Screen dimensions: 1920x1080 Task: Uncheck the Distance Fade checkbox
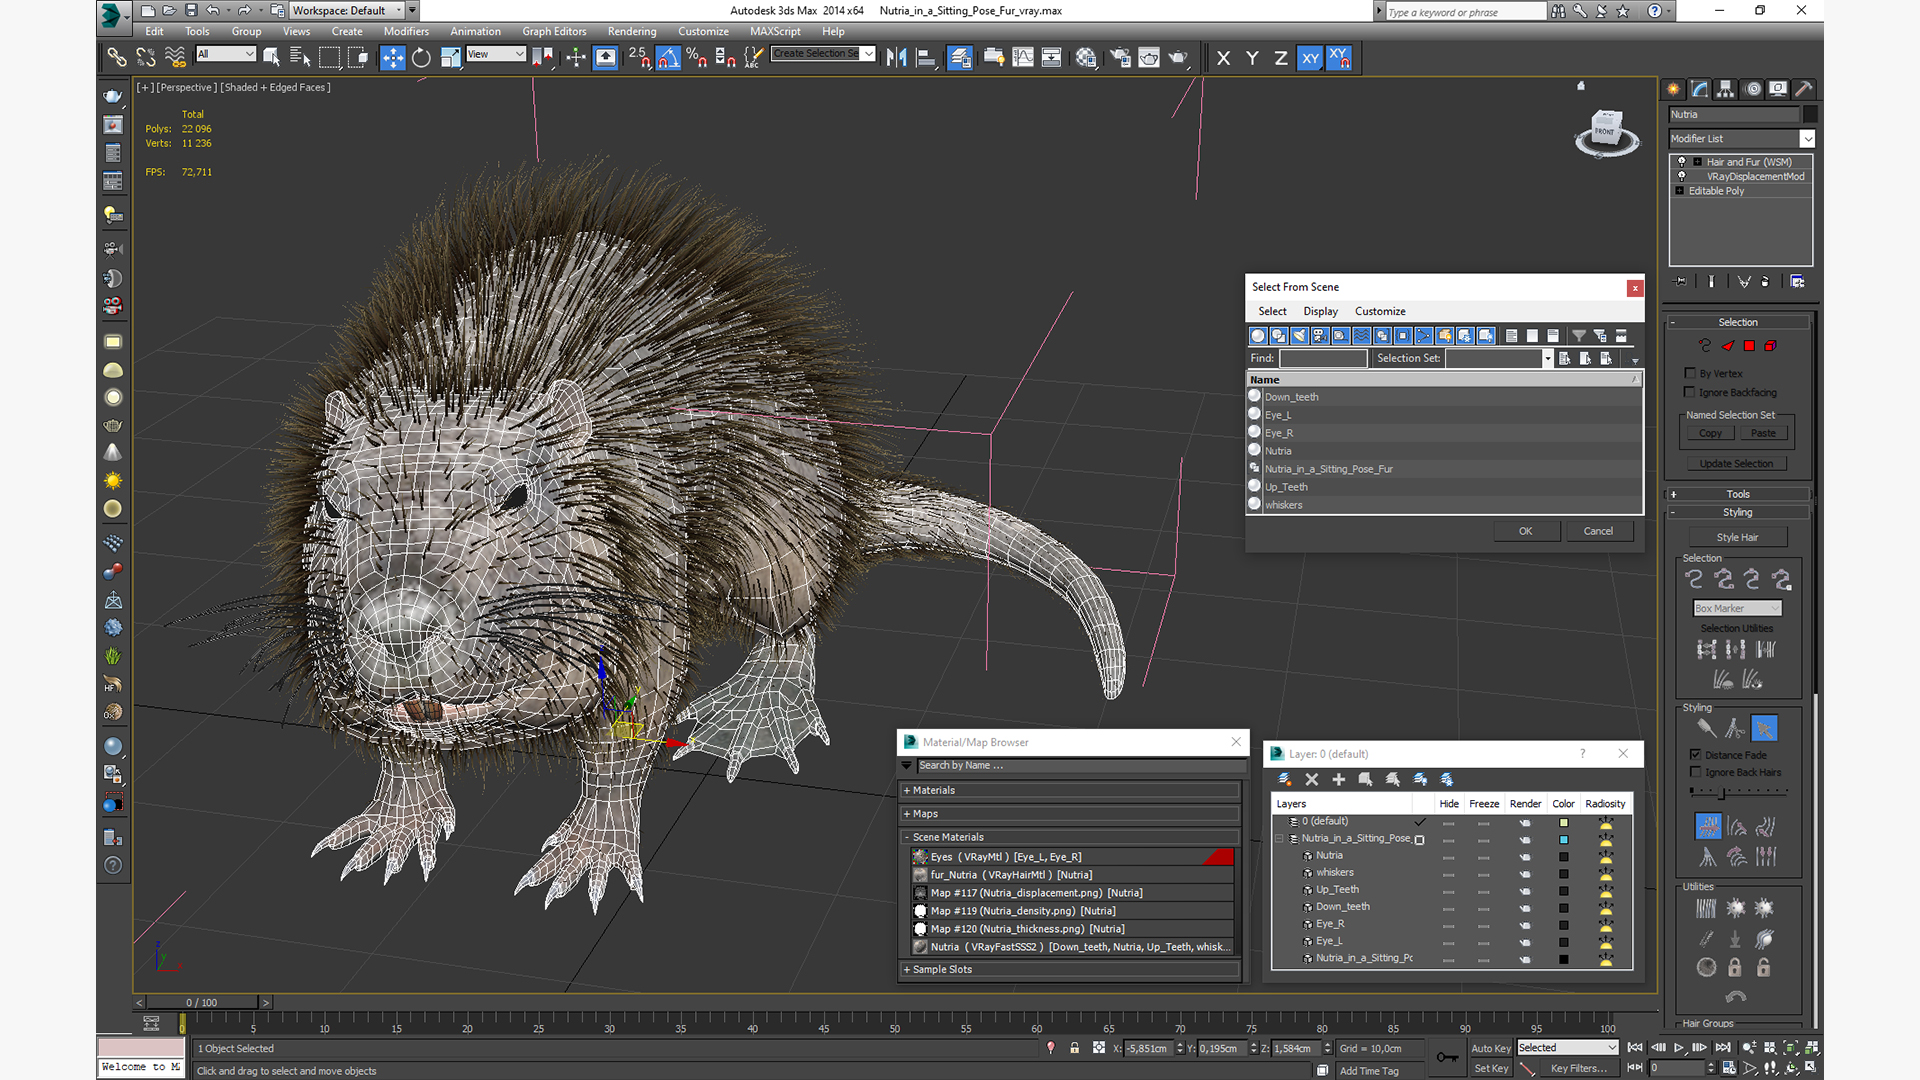pyautogui.click(x=1696, y=754)
